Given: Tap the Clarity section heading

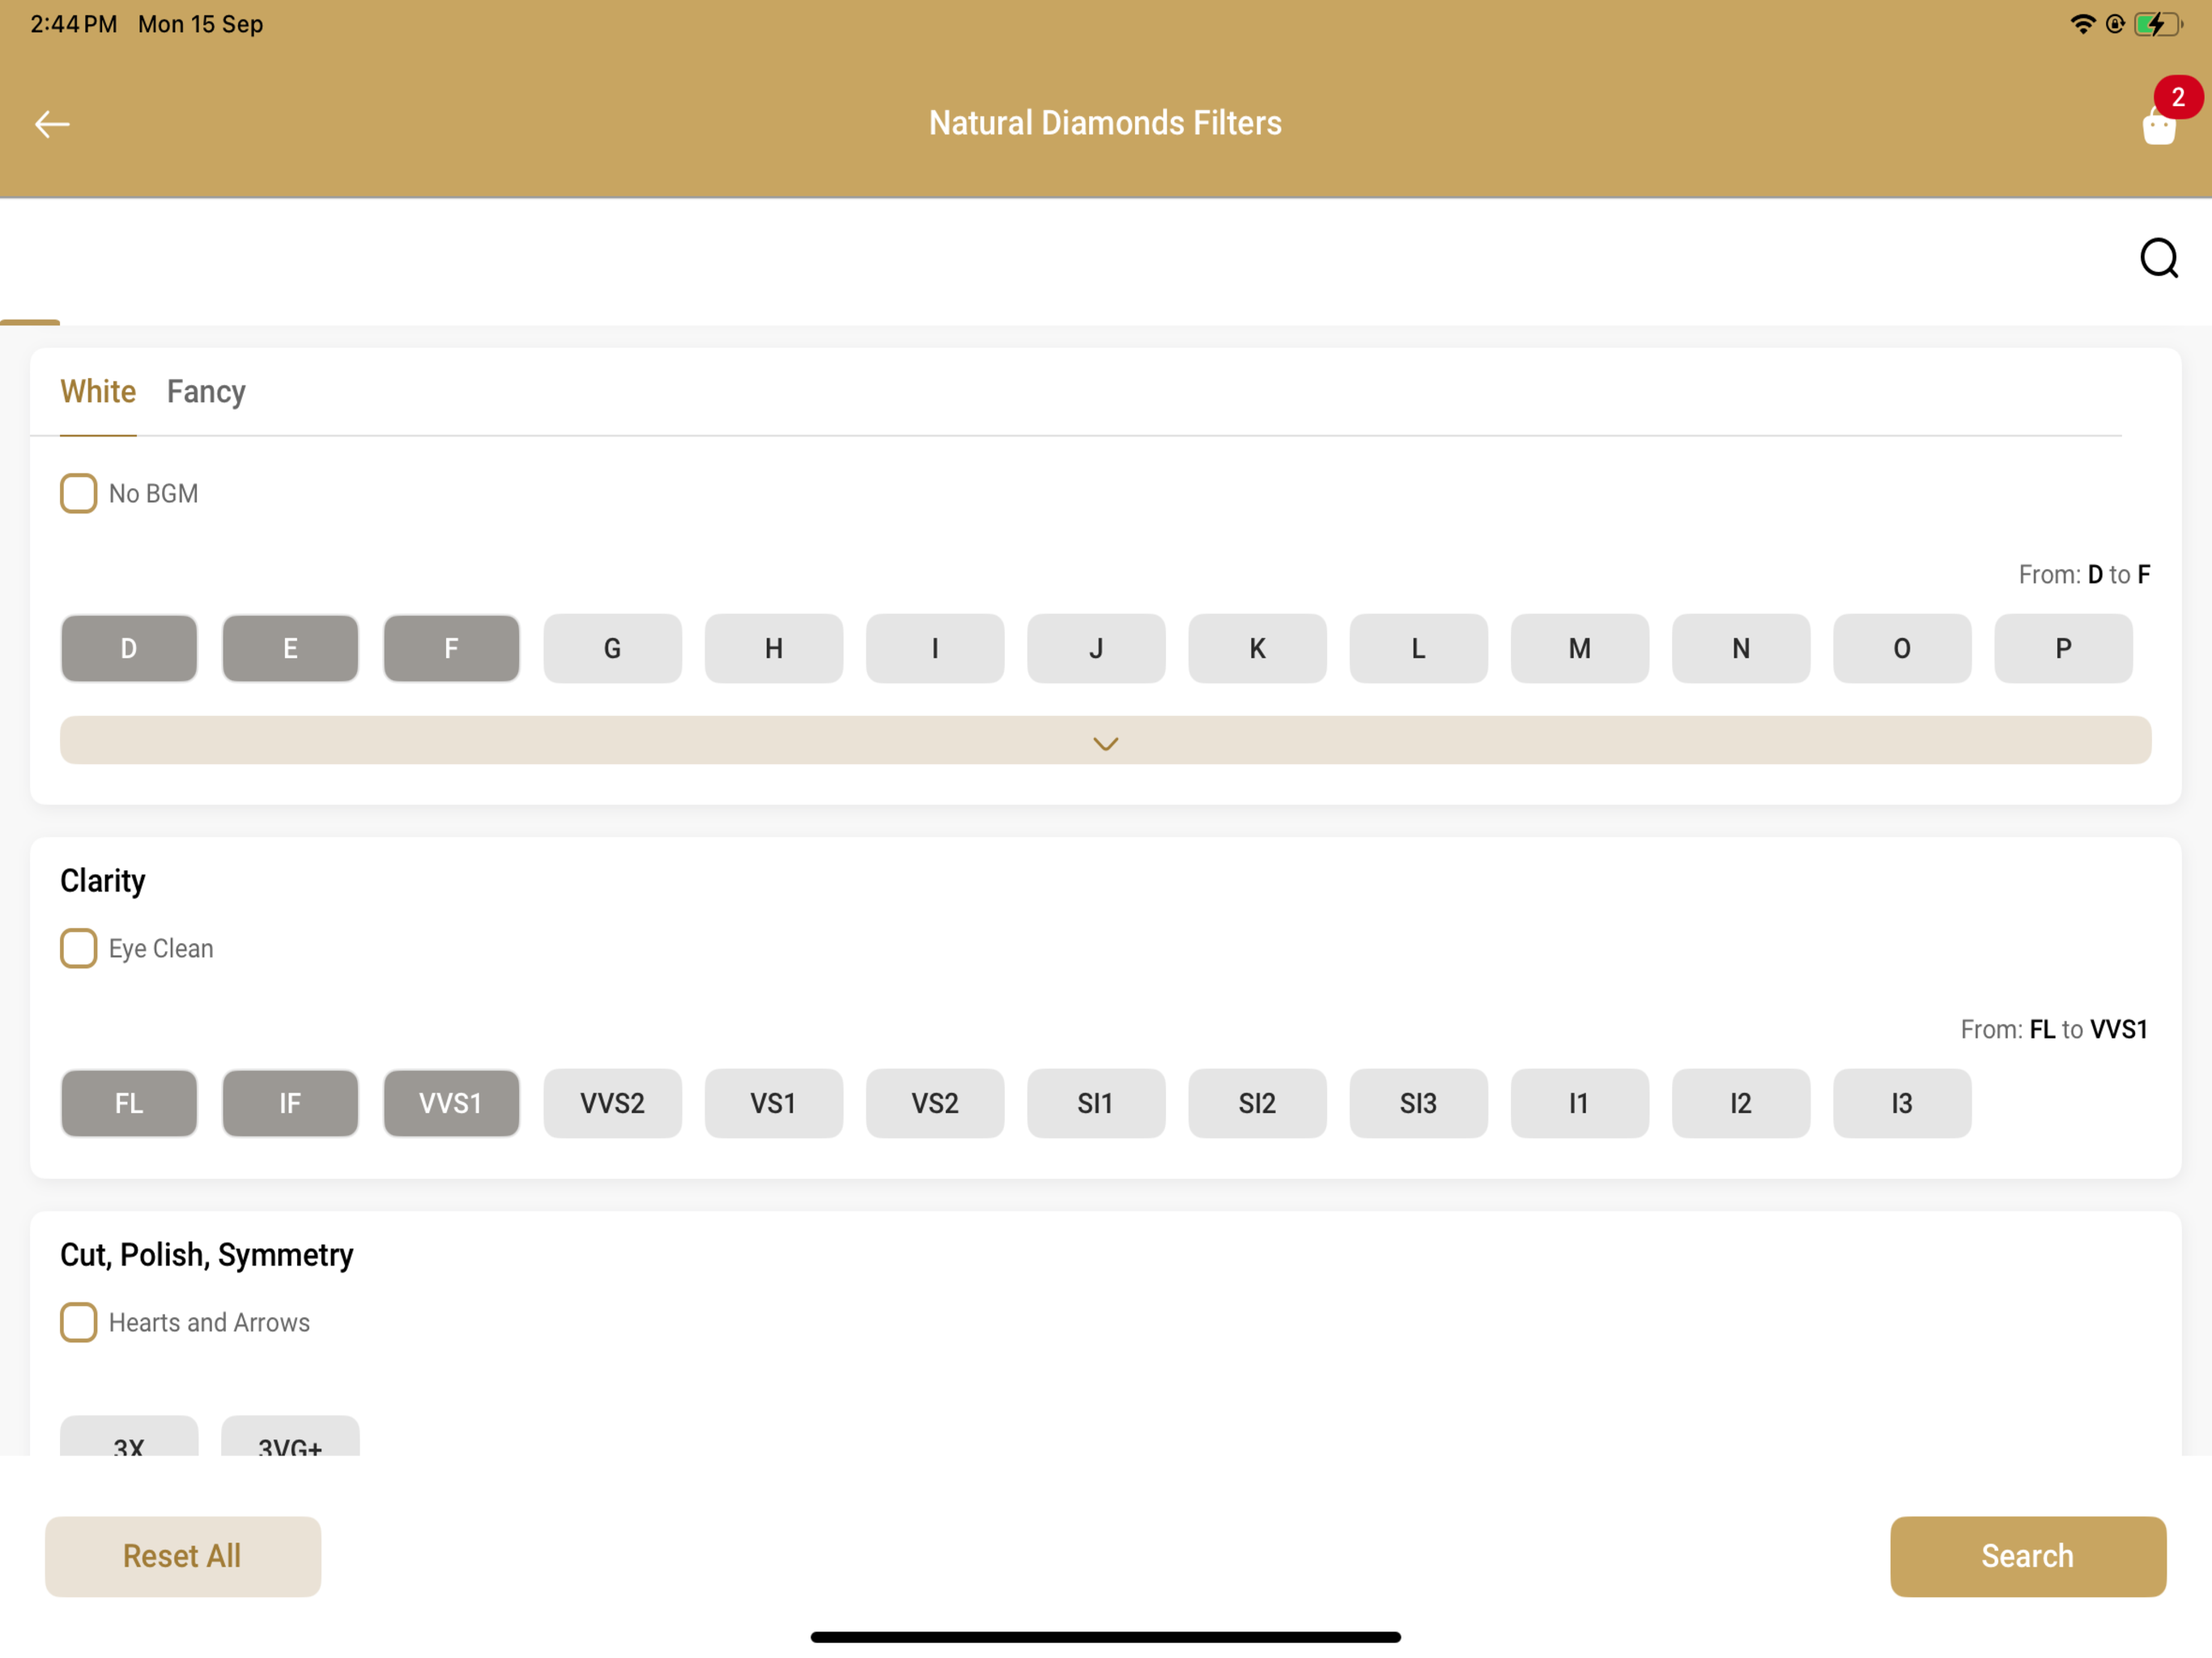Looking at the screenshot, I should [x=103, y=881].
